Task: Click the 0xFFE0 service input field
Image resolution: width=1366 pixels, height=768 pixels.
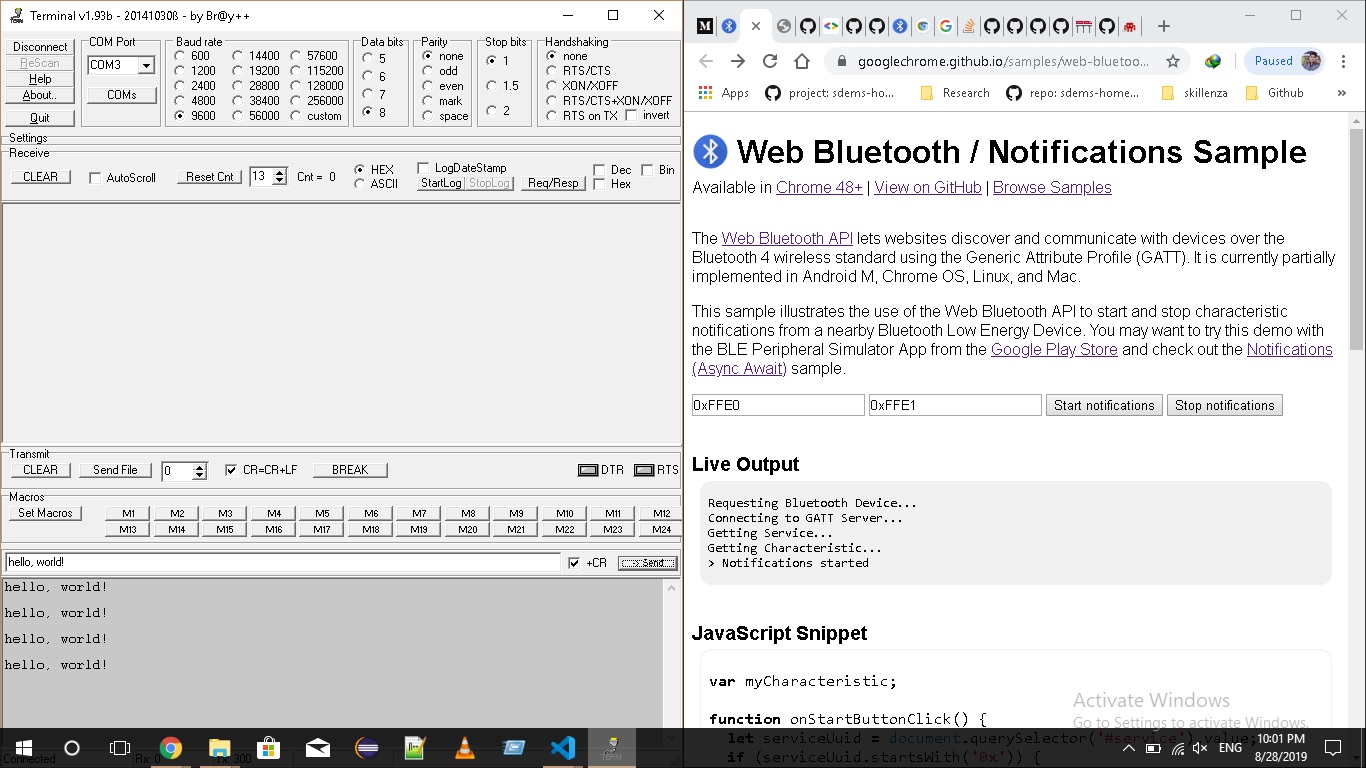Action: coord(778,405)
